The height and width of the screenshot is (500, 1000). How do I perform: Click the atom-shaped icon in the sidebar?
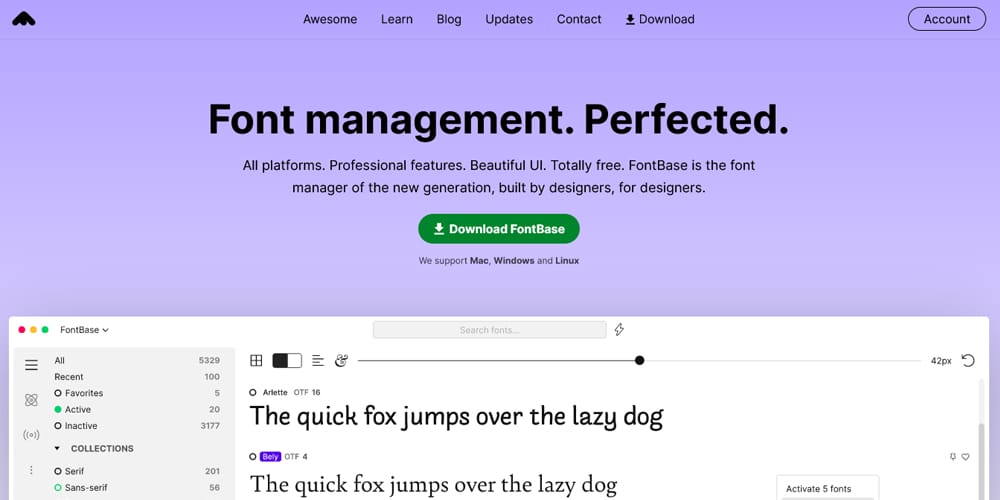coord(31,400)
